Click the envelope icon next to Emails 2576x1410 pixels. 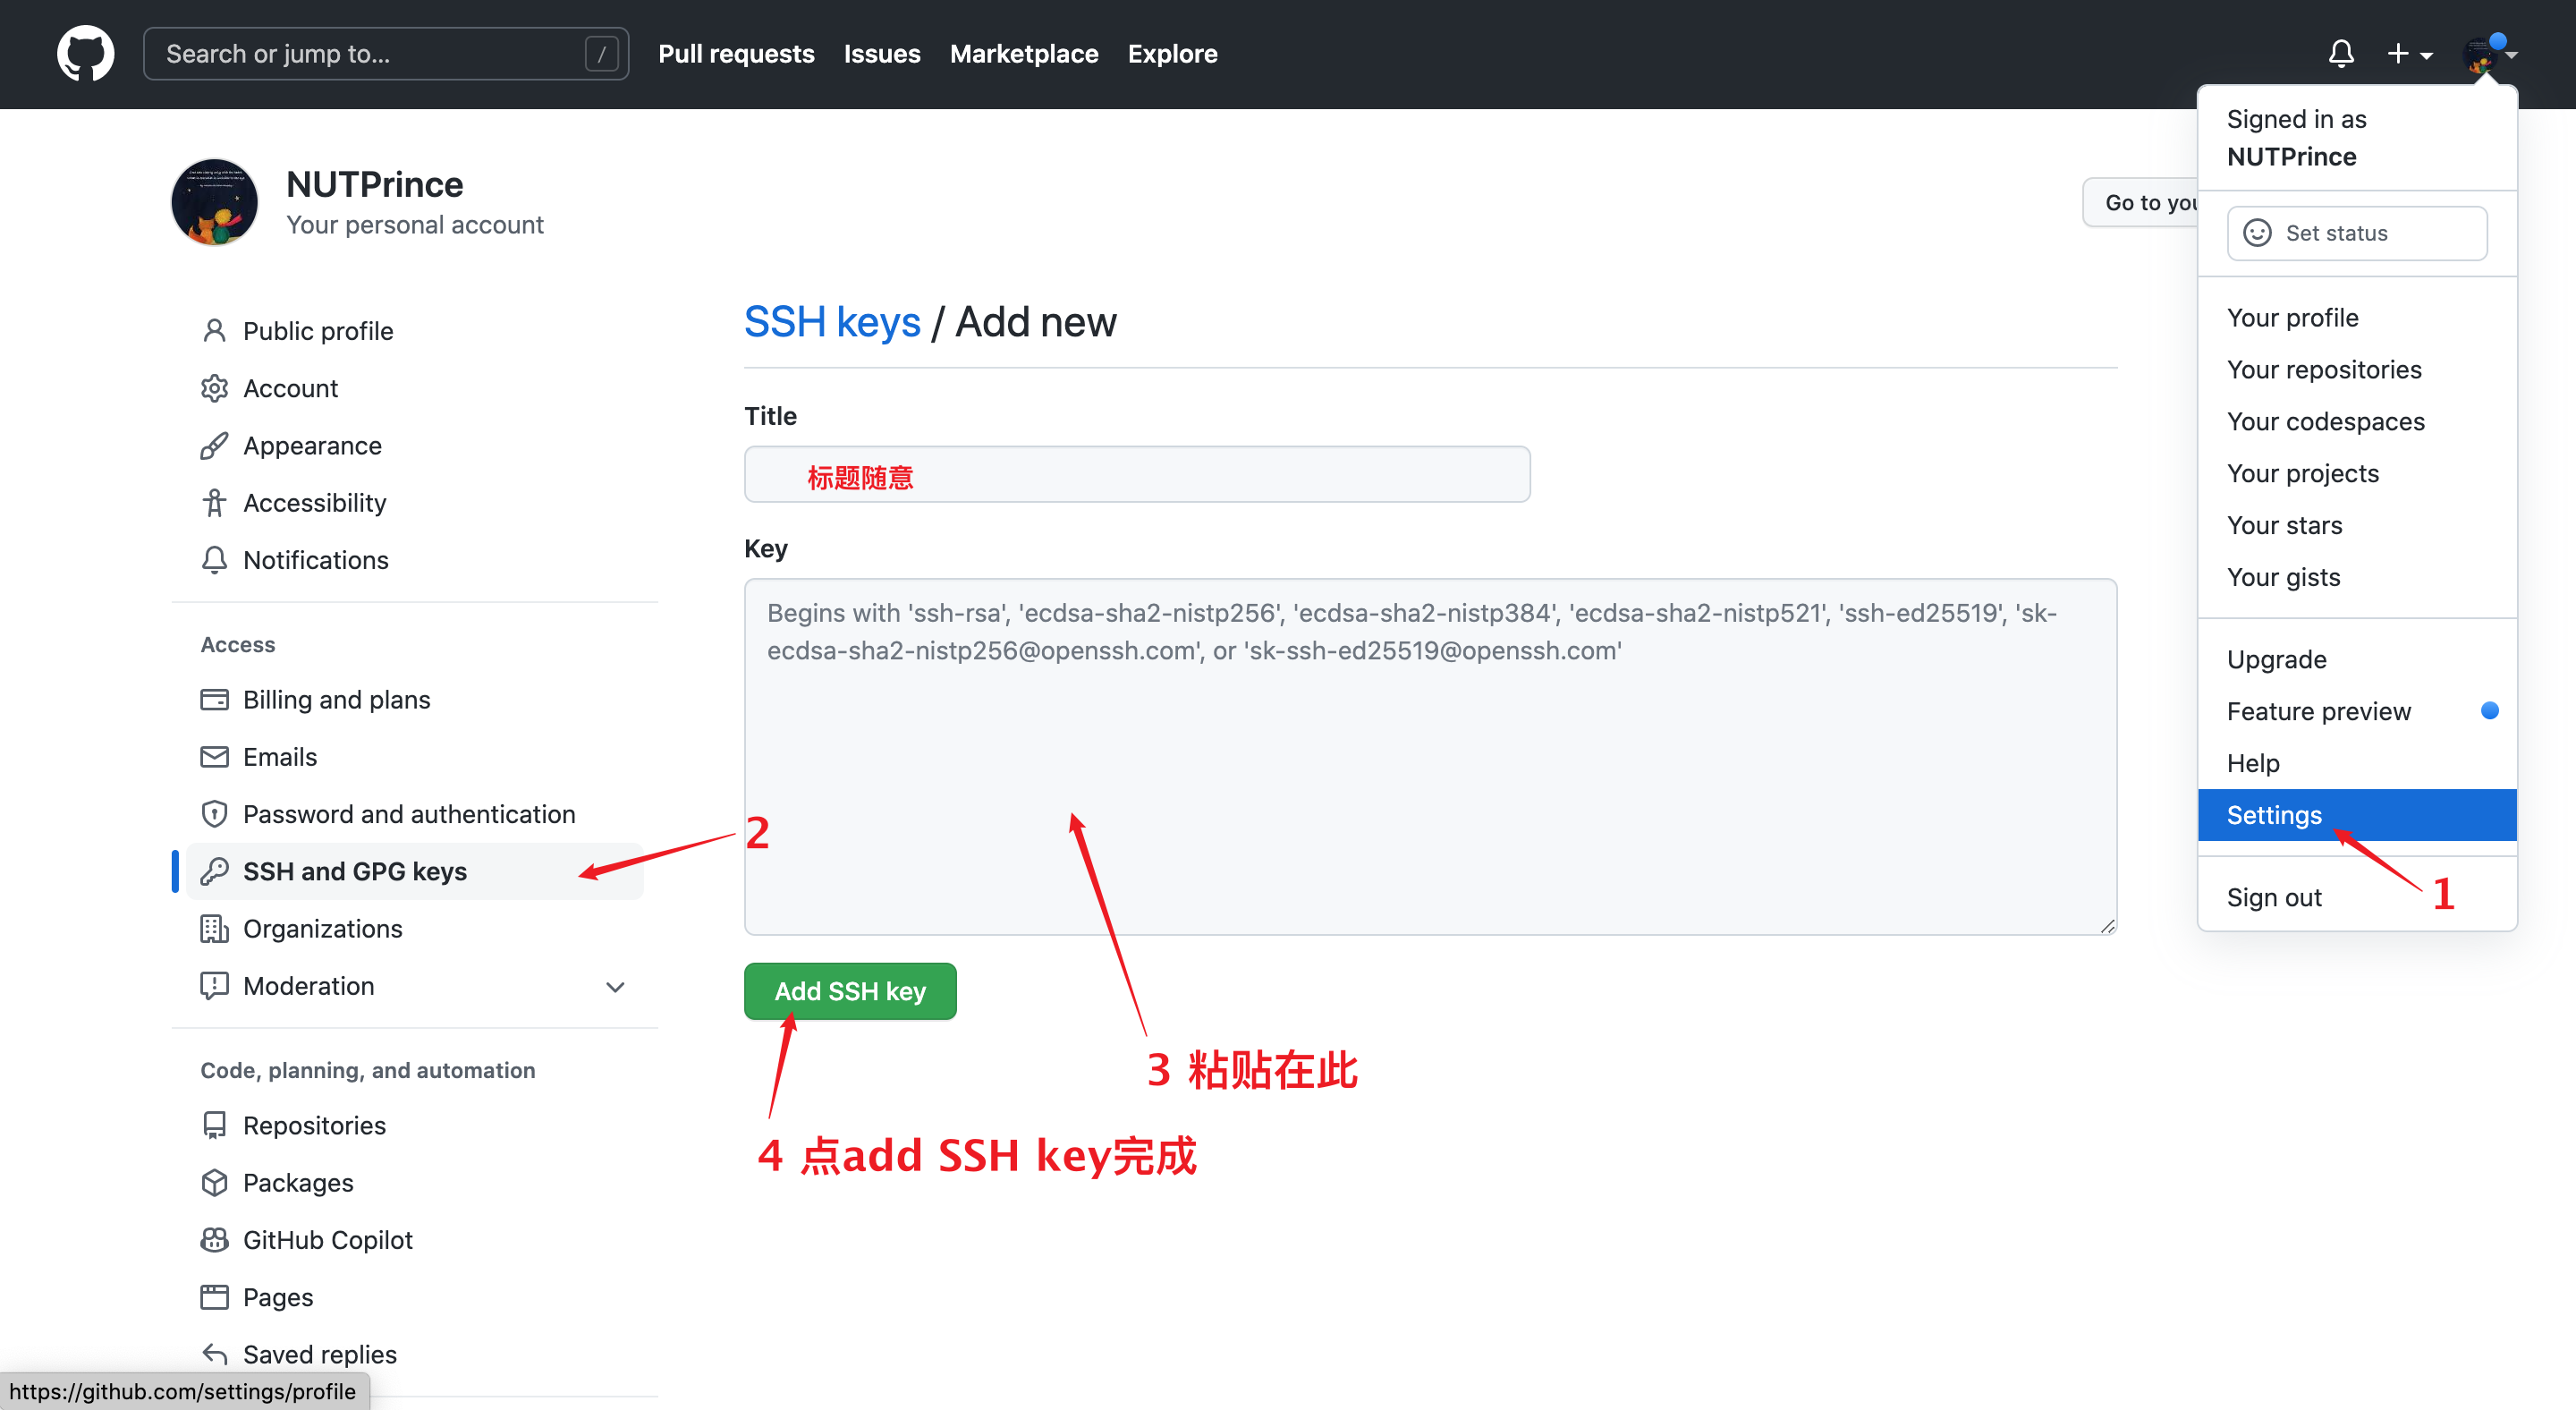click(x=214, y=757)
